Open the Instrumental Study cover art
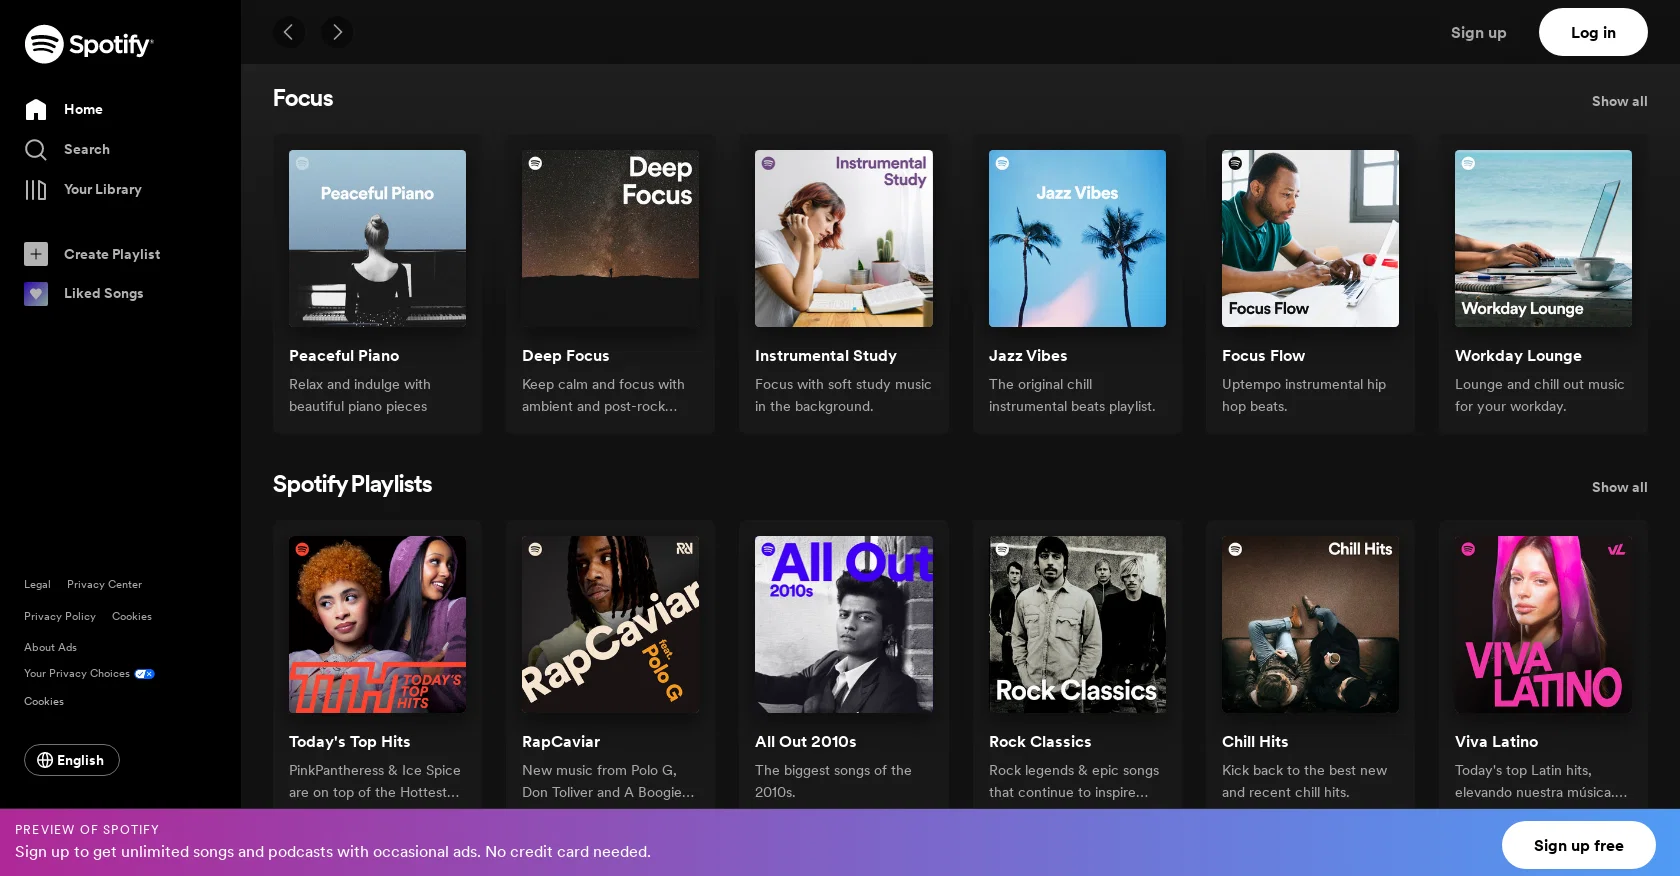This screenshot has height=876, width=1680. coord(844,238)
